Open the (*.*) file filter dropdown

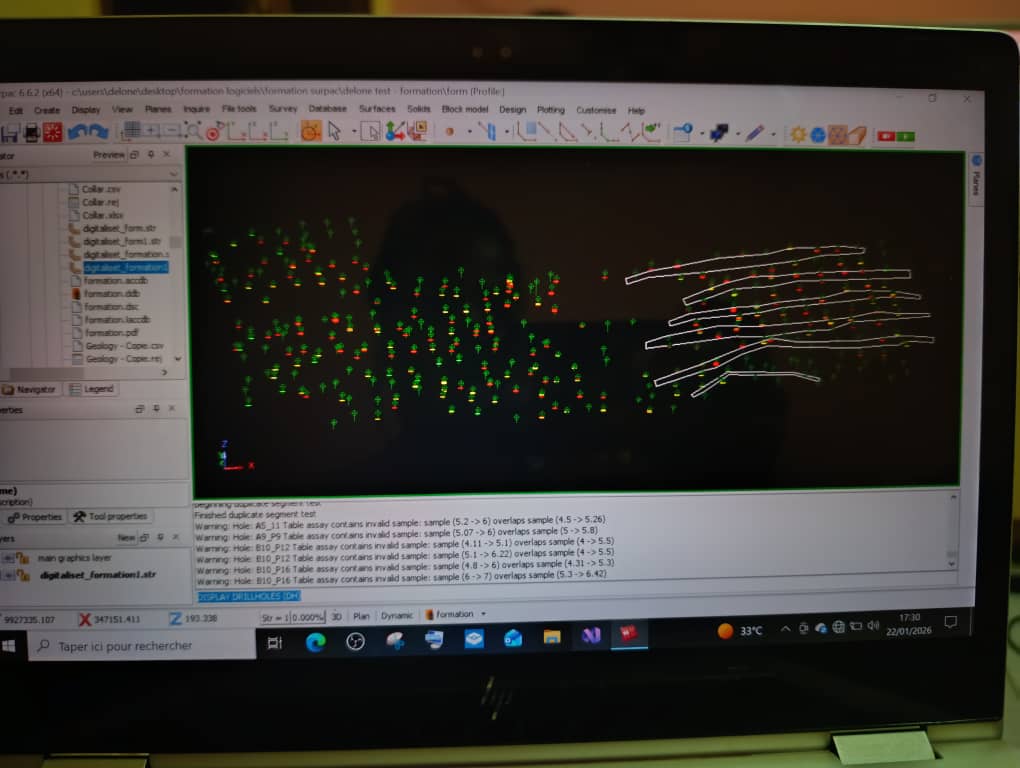175,172
